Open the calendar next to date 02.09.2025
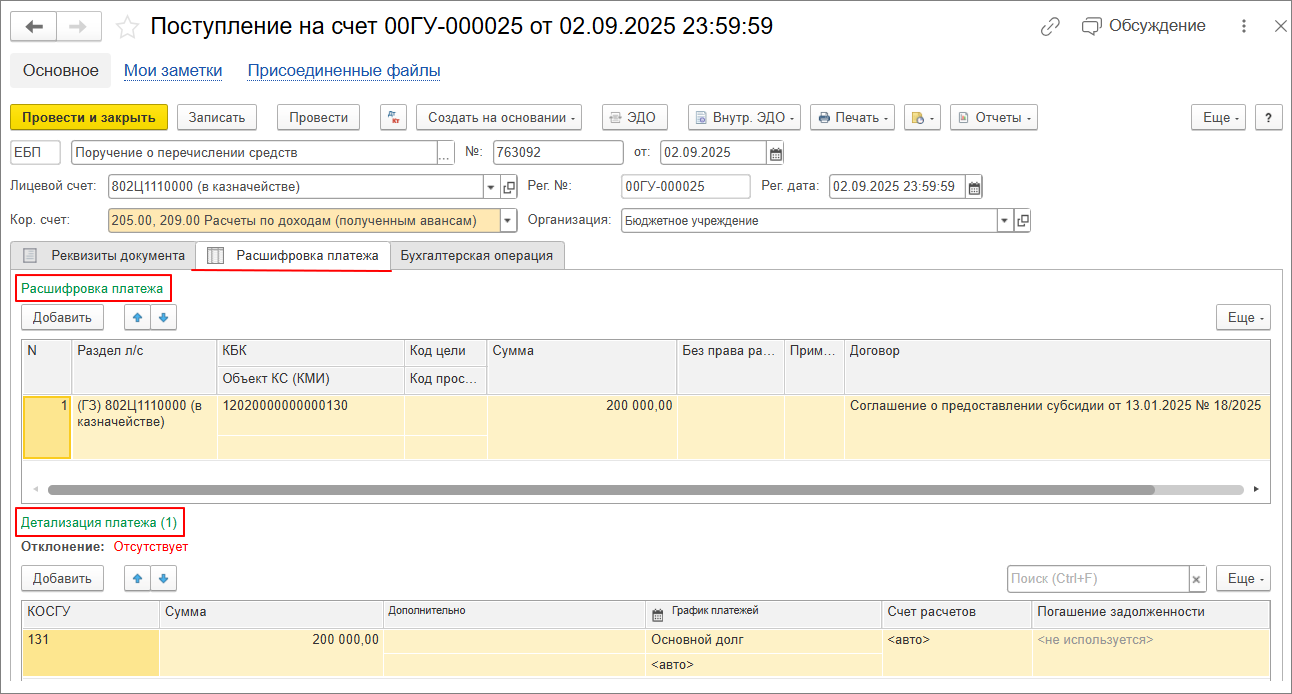The width and height of the screenshot is (1292, 694). 775,153
